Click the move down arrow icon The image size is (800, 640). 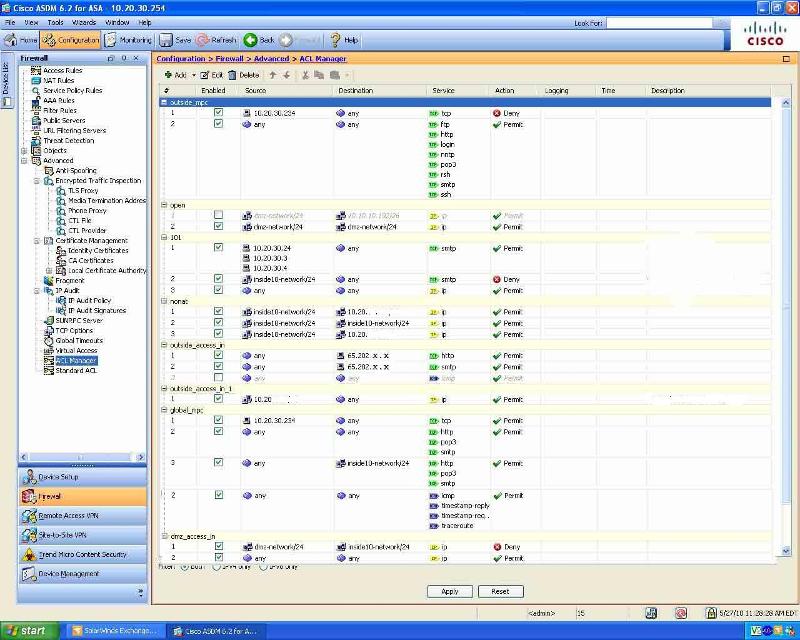pos(287,75)
